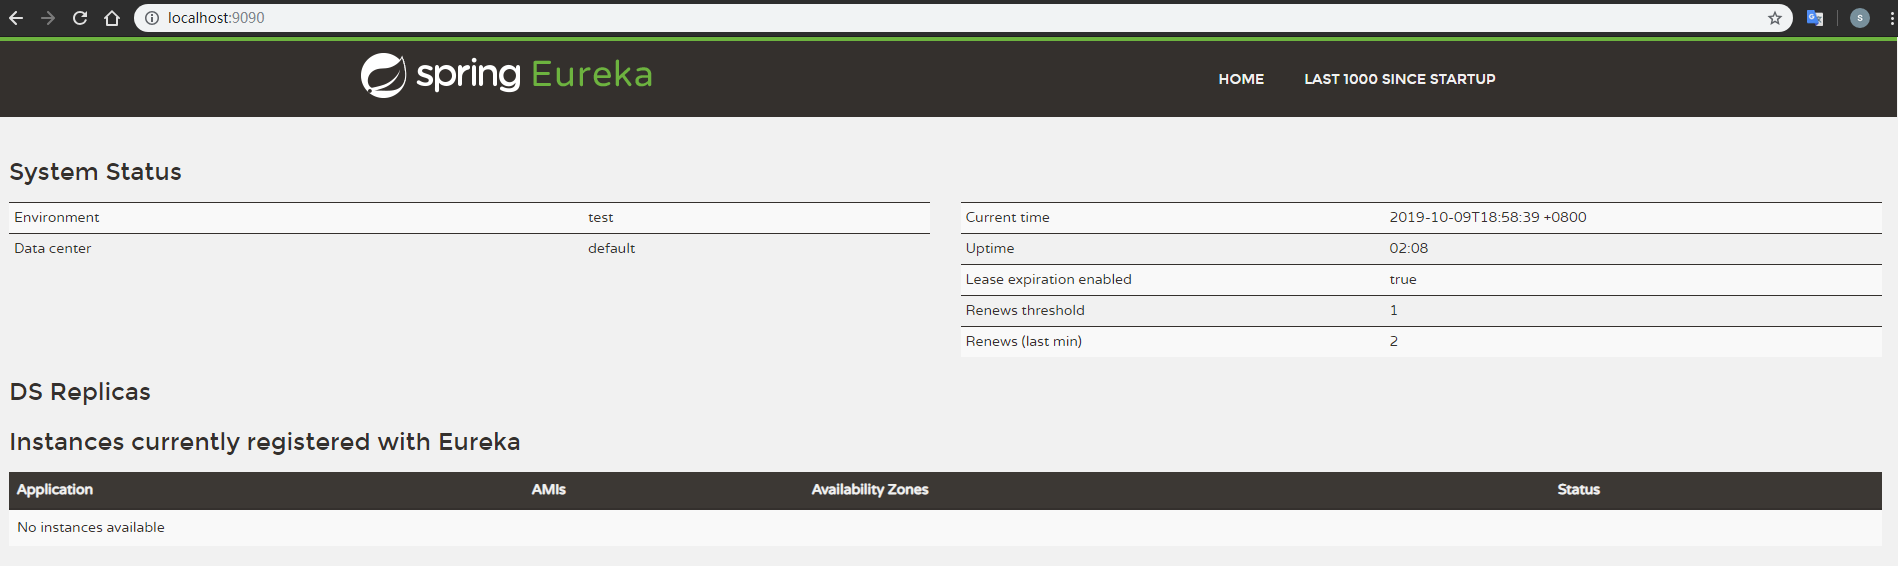This screenshot has height=566, width=1898.
Task: Reload the Eureka dashboard page
Action: pyautogui.click(x=80, y=18)
